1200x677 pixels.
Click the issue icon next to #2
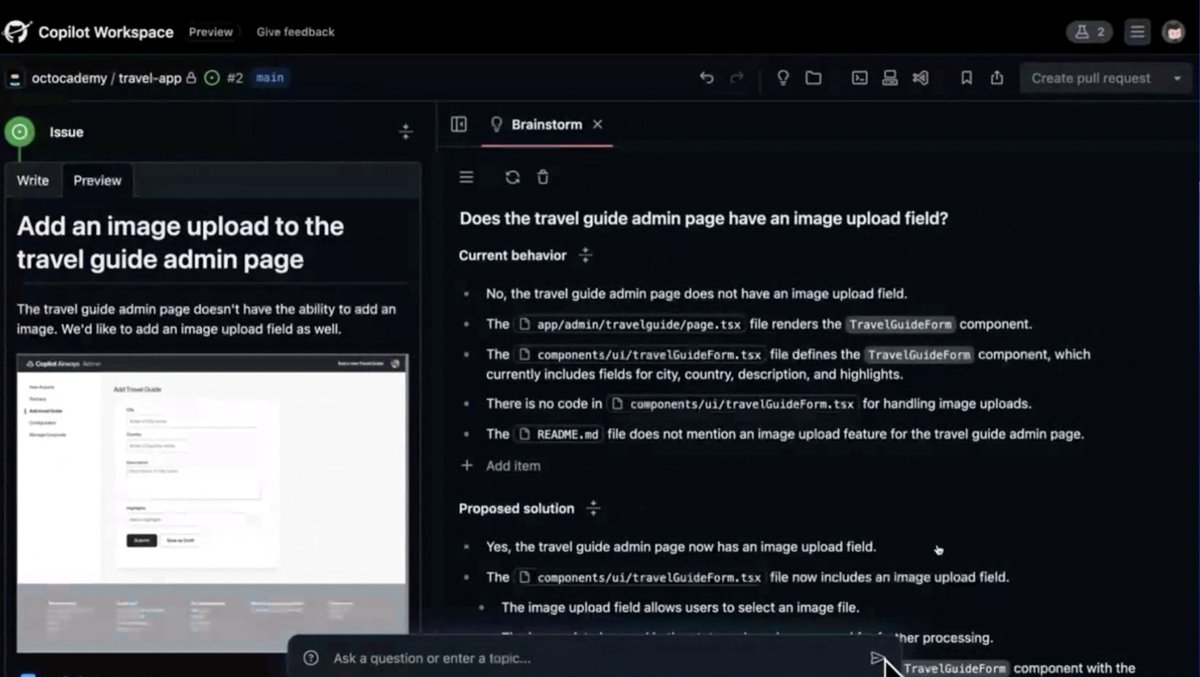point(211,78)
